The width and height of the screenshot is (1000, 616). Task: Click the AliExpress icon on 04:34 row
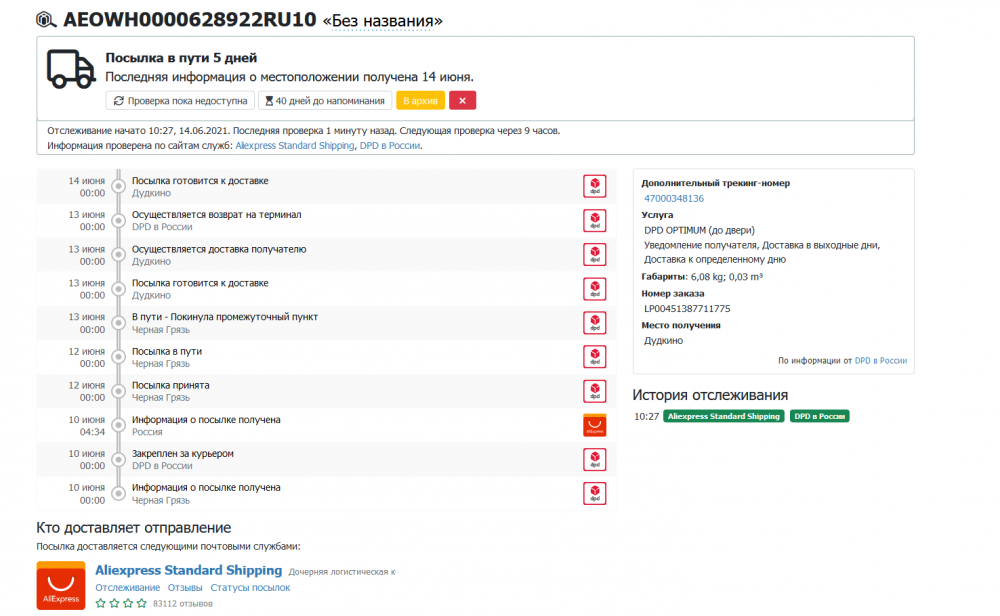[x=595, y=425]
